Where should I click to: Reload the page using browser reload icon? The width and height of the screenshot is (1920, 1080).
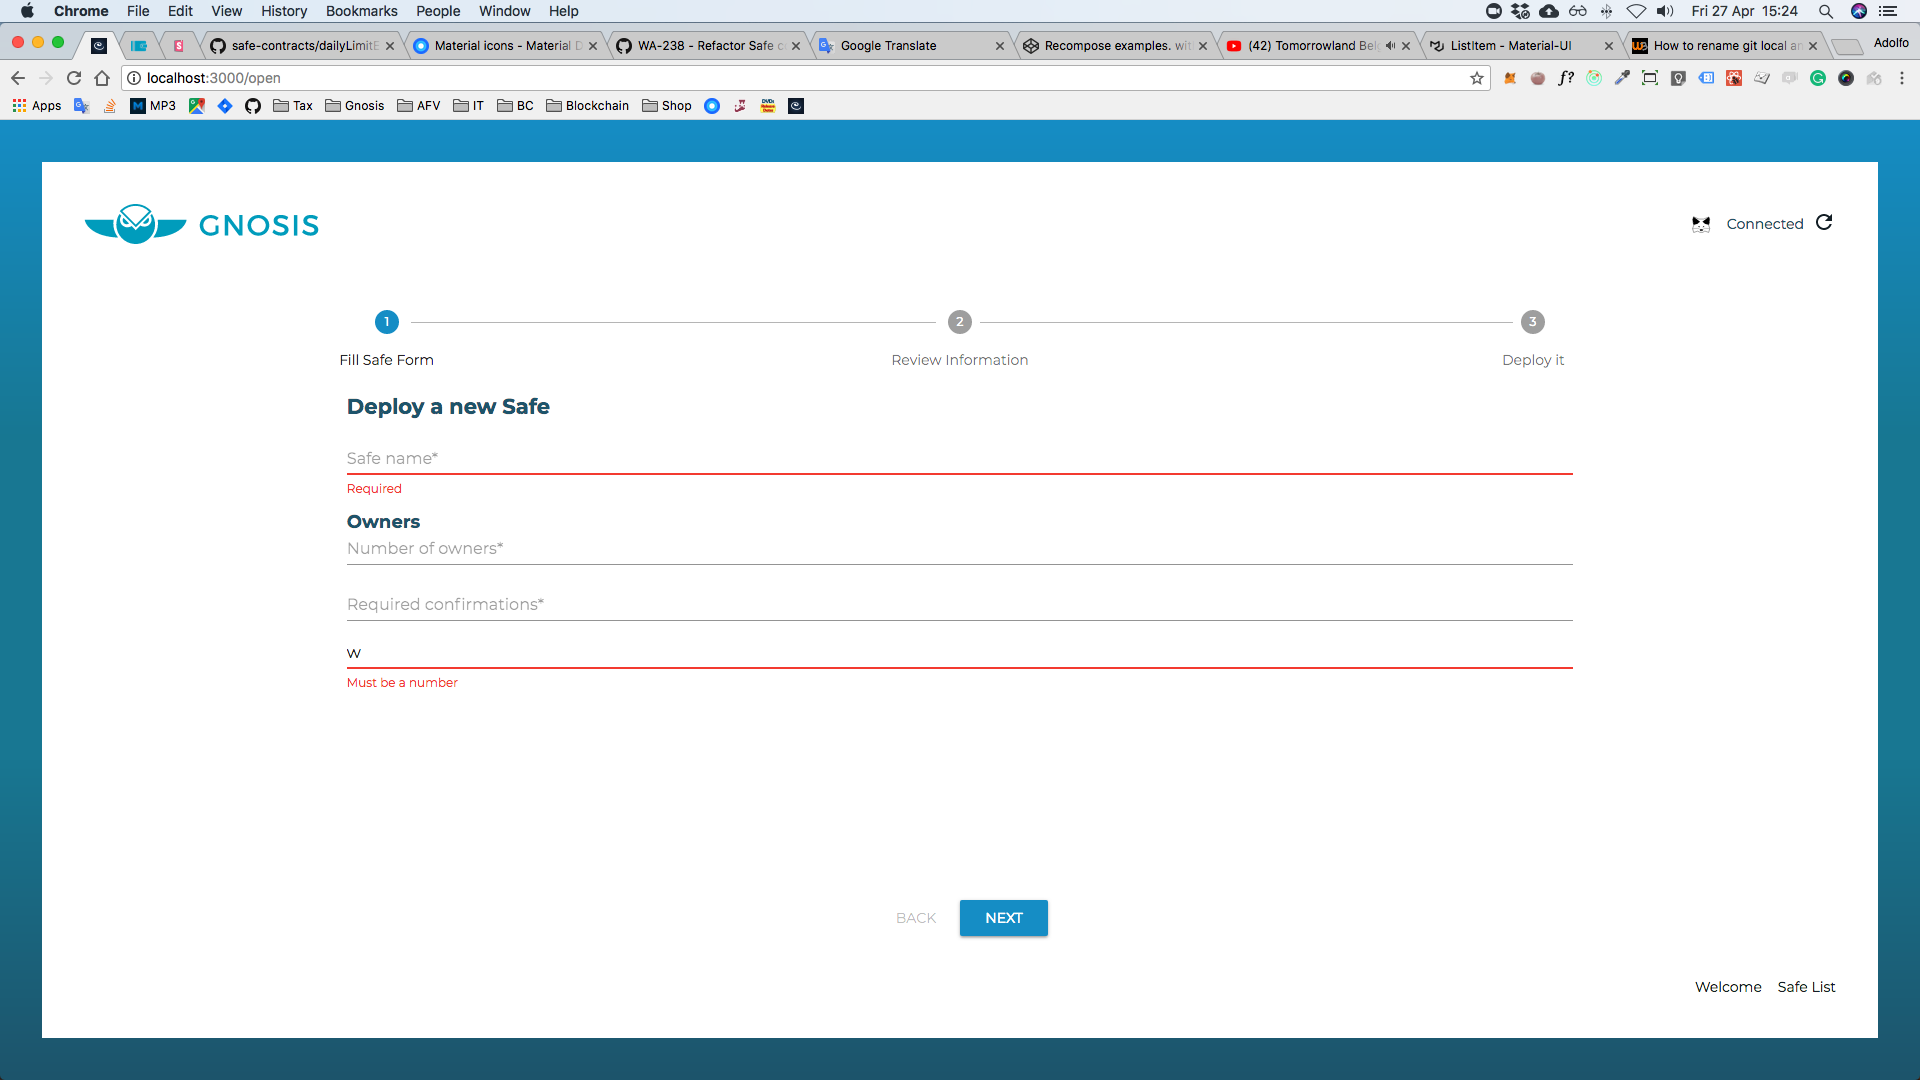point(74,78)
